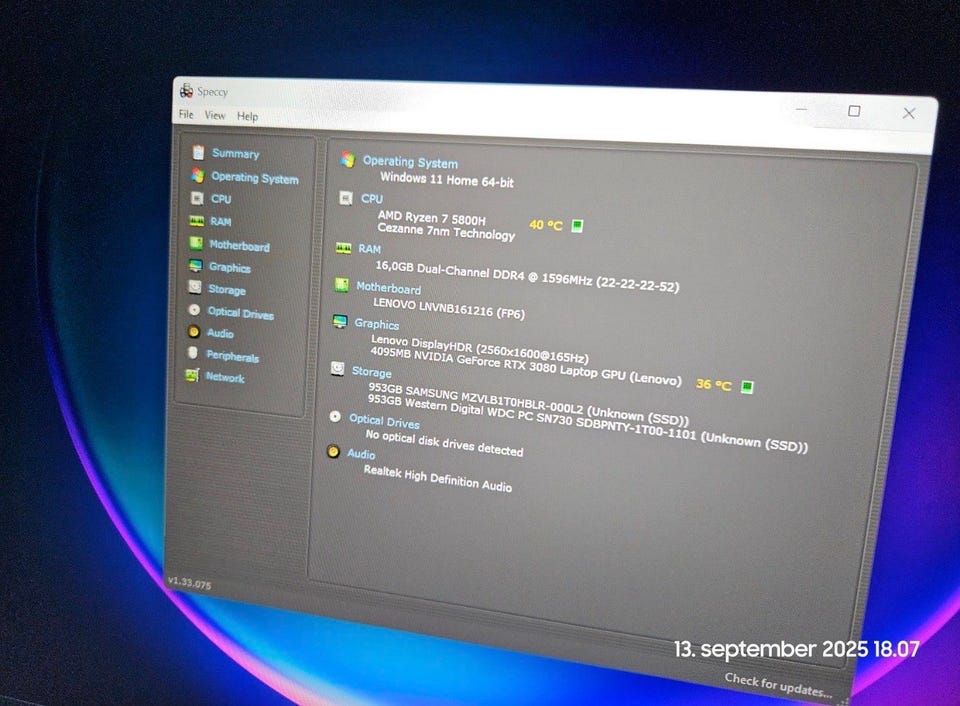960x706 pixels.
Task: Click the RAM stick icon in sidebar
Action: 197,221
